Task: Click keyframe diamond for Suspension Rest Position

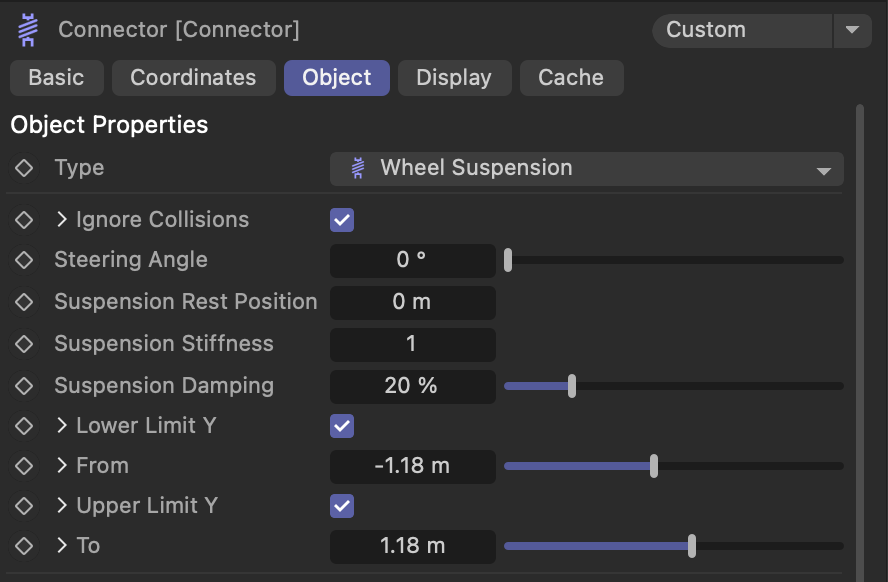Action: (x=24, y=302)
